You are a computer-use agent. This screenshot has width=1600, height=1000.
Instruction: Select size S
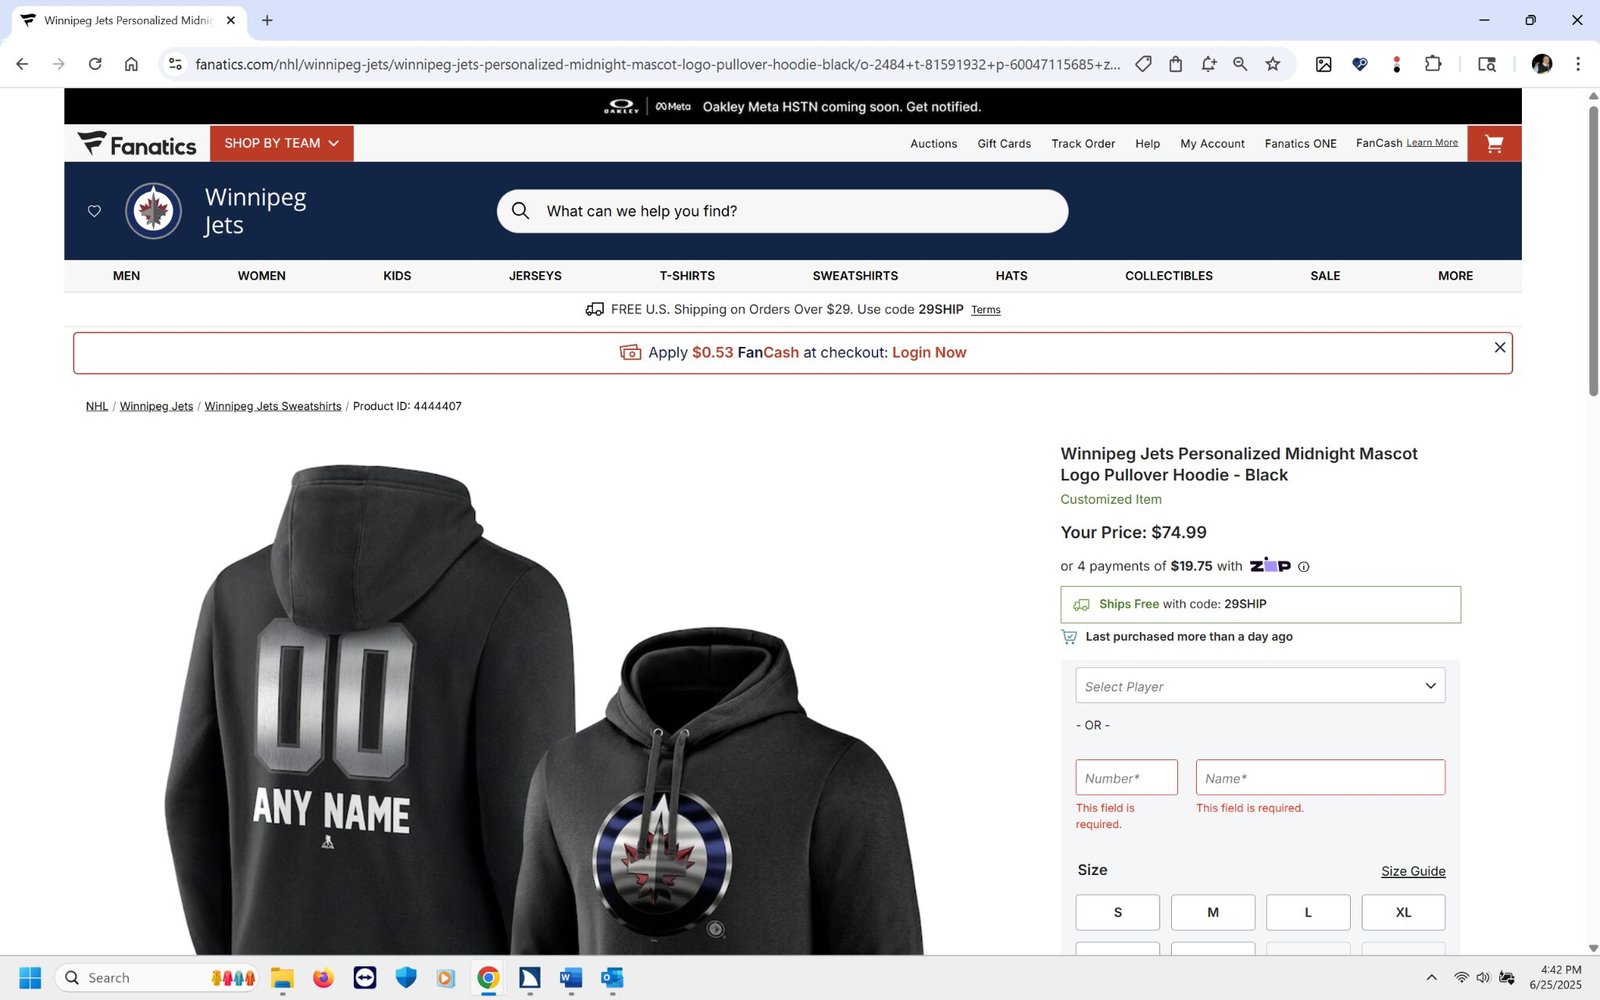tap(1118, 912)
